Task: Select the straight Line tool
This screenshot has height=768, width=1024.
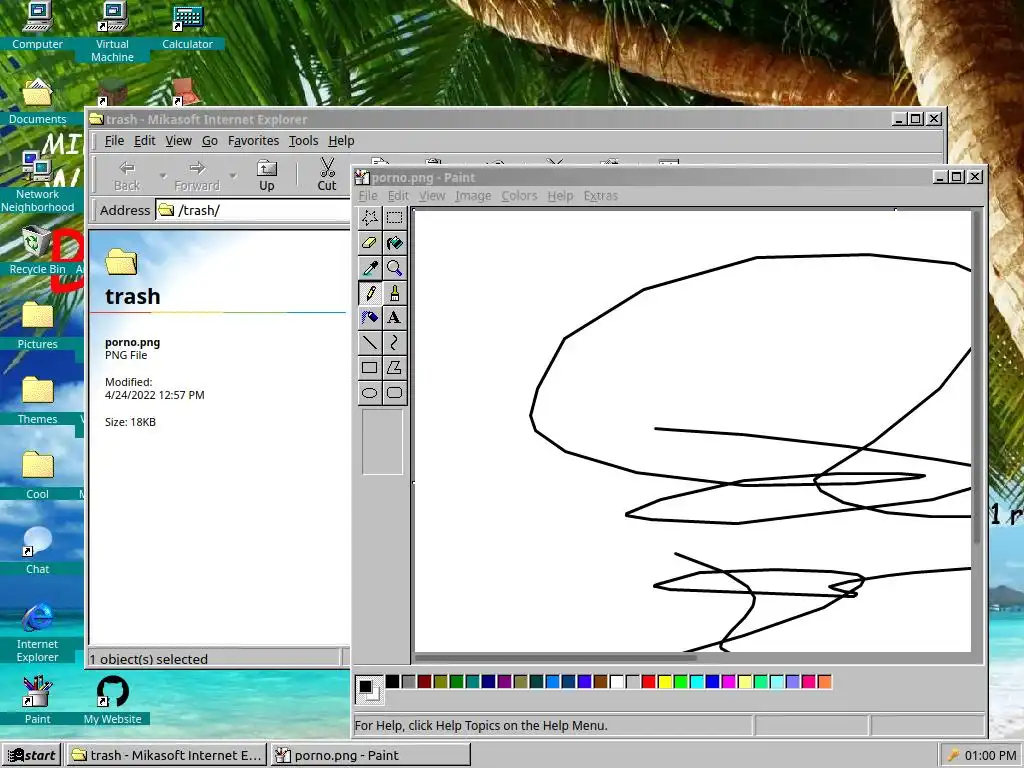Action: click(x=370, y=342)
